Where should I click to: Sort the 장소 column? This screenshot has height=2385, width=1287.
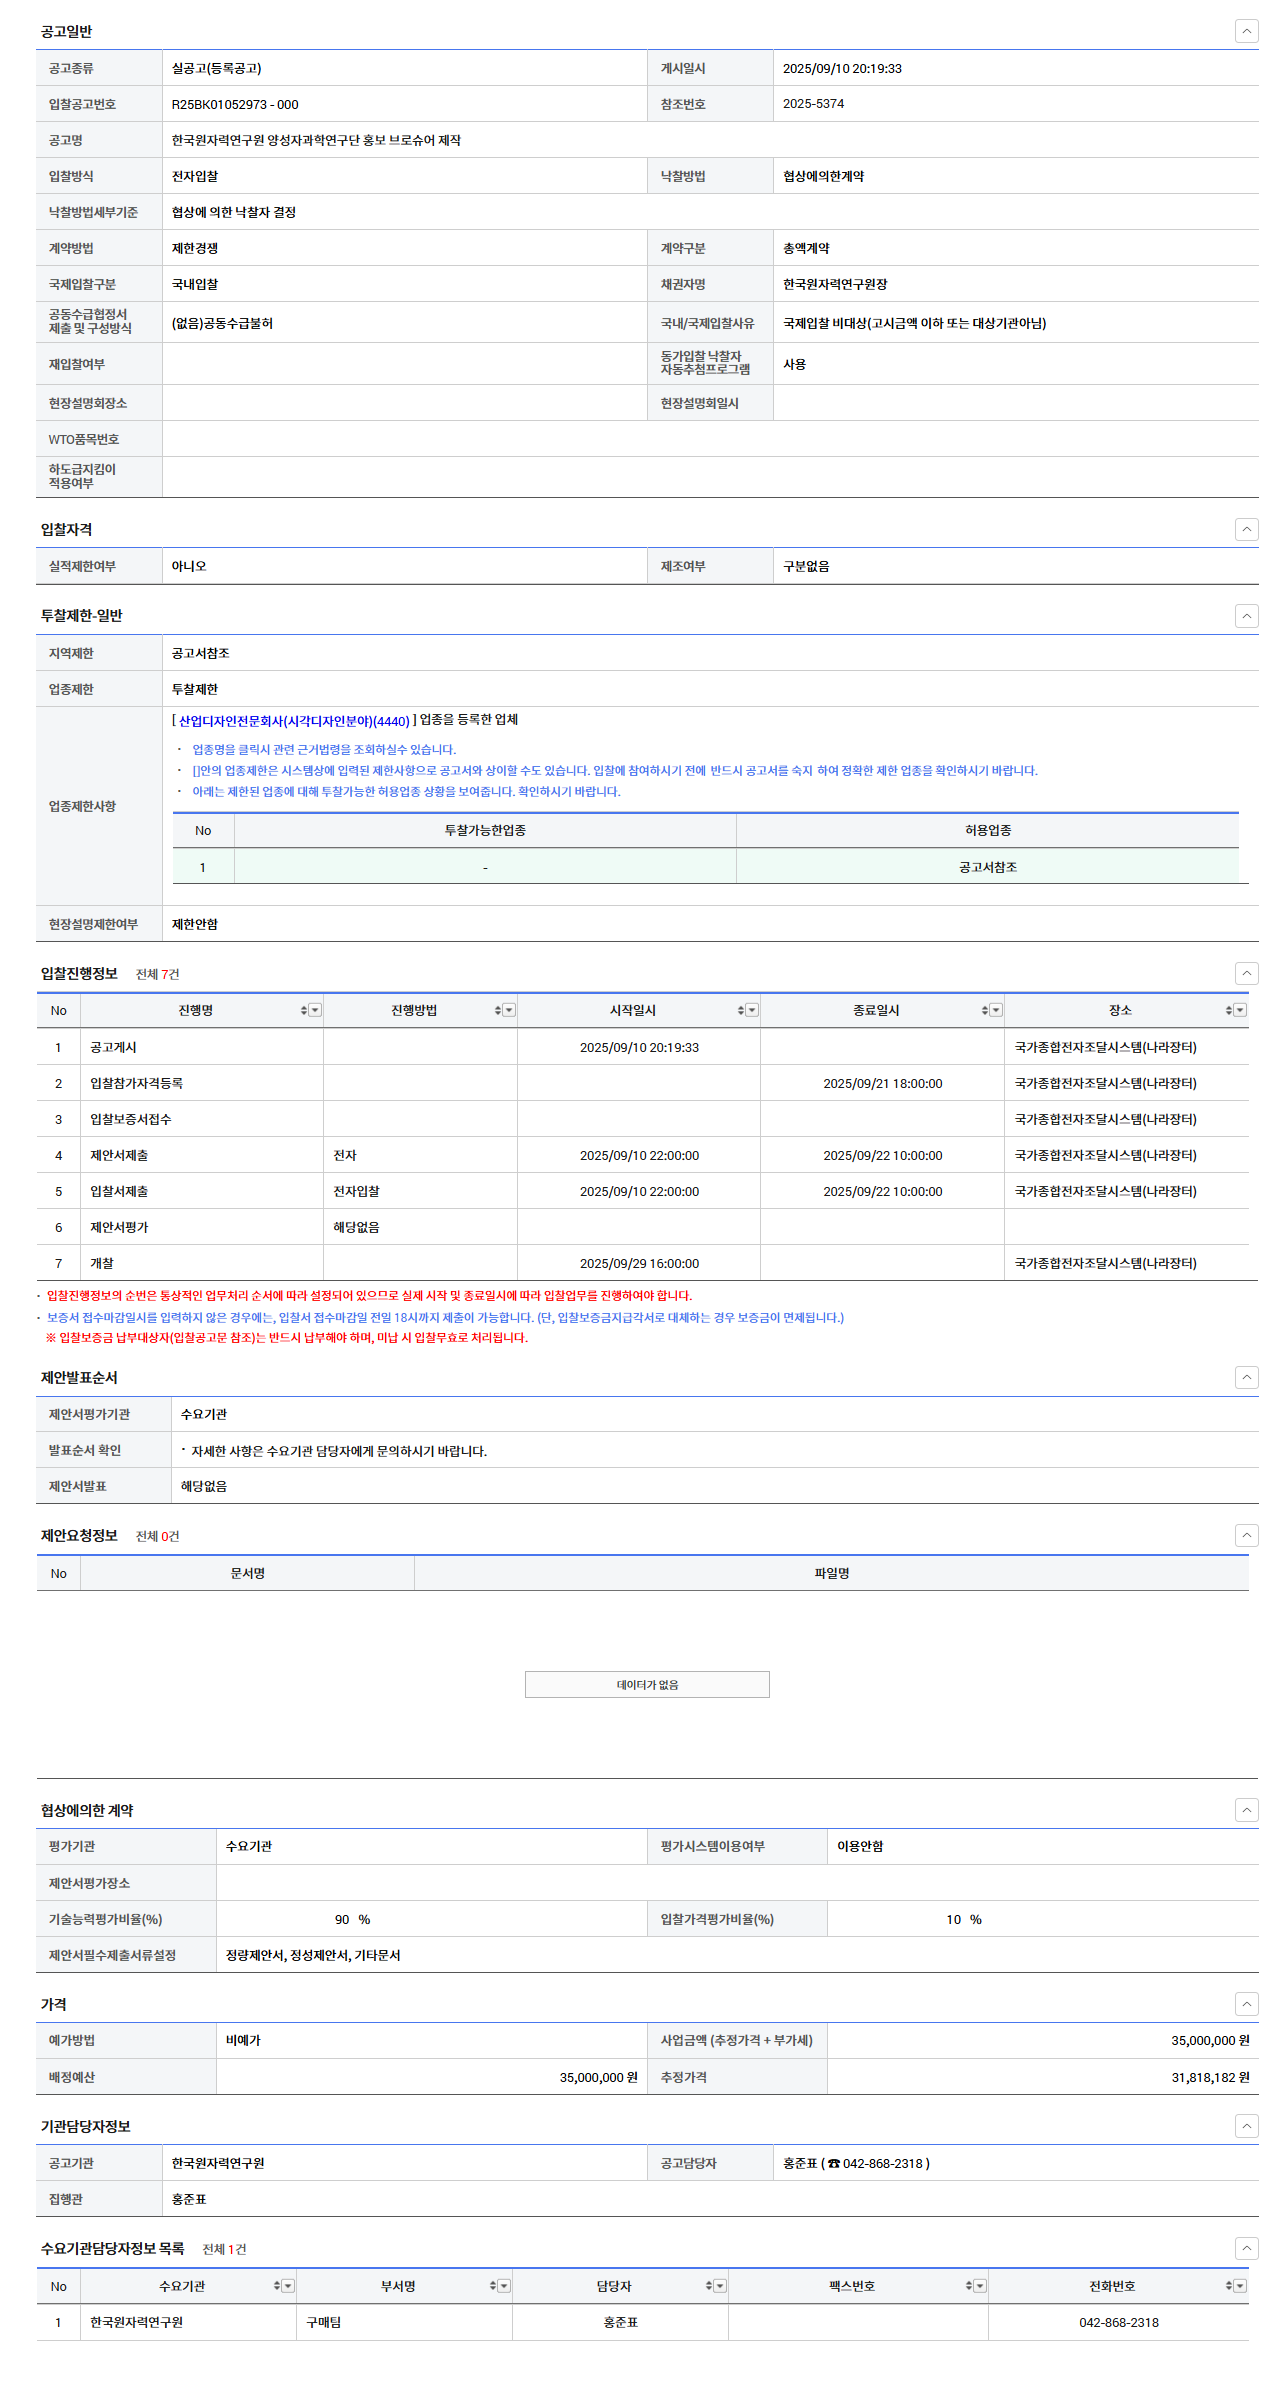1229,1011
